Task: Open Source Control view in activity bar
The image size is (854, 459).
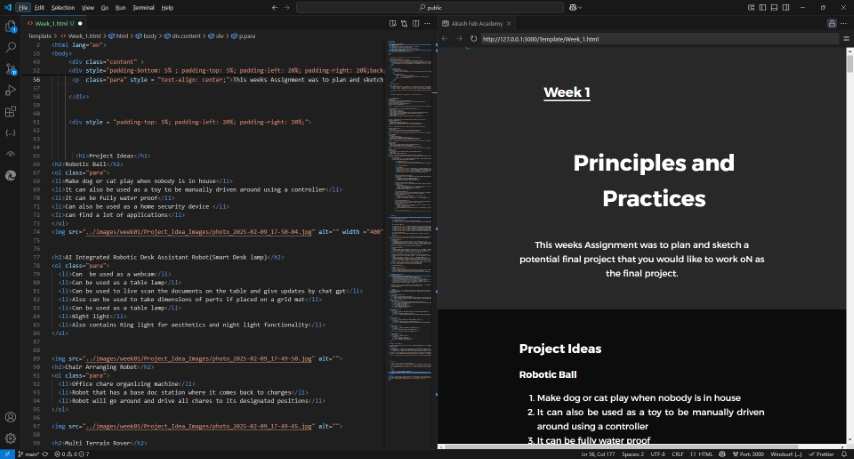Action: [x=10, y=69]
